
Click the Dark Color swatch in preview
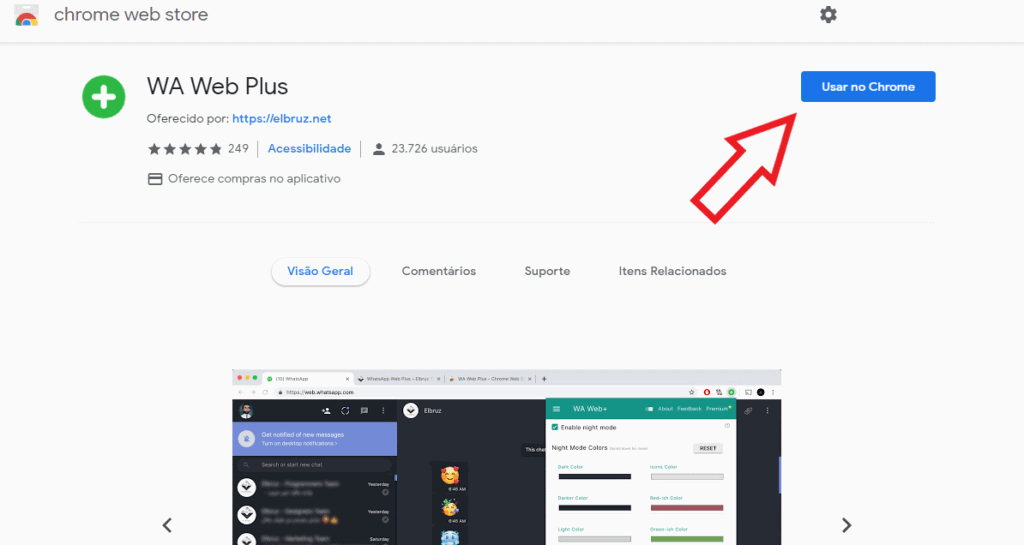[x=594, y=476]
